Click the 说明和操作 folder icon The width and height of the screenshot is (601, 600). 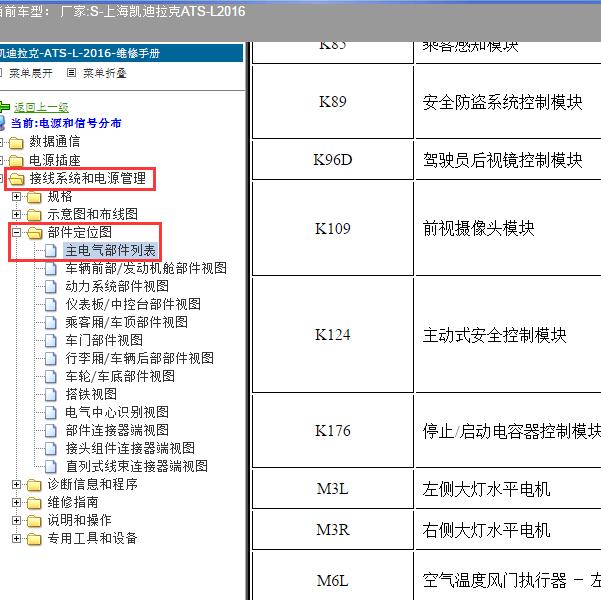pyautogui.click(x=34, y=521)
